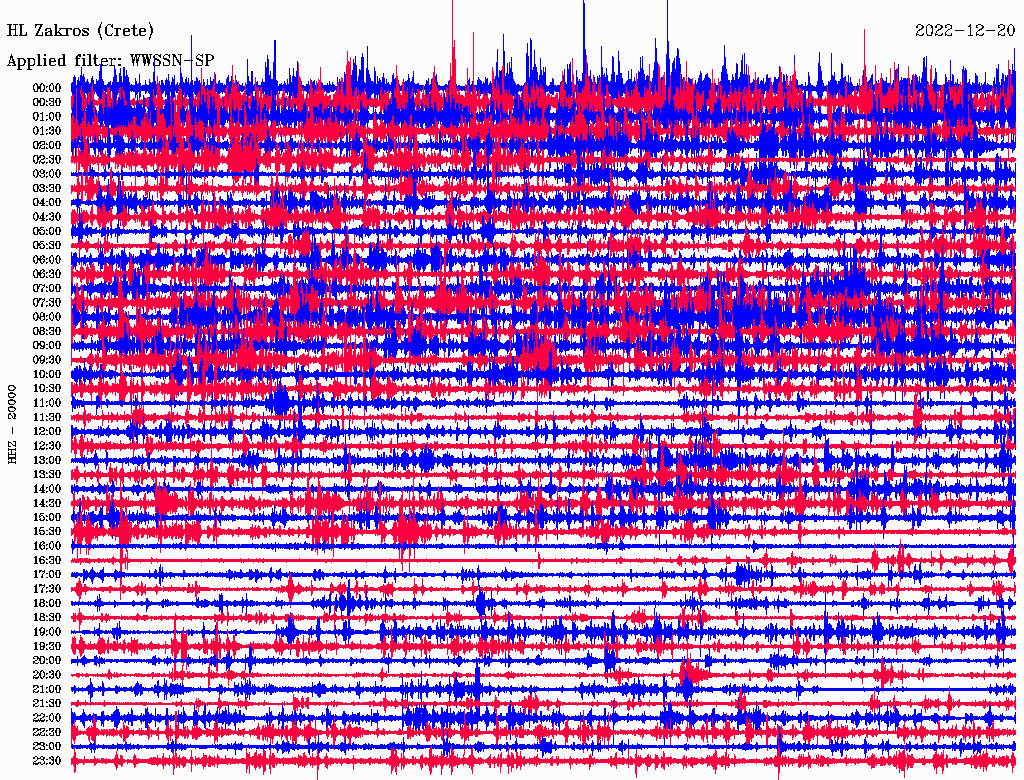Click the '17:30' time label
This screenshot has height=780, width=1024.
[x=47, y=589]
